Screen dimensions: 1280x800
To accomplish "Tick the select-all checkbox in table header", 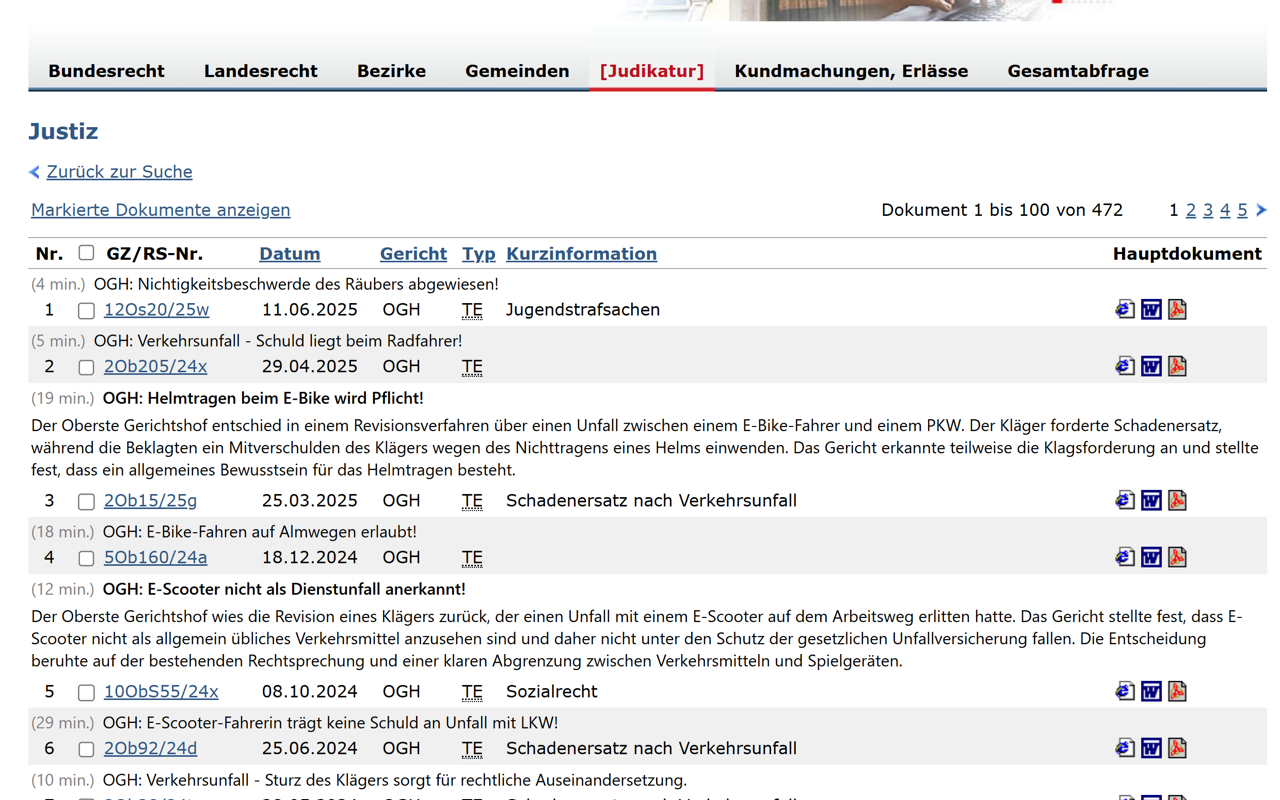I will coord(86,253).
